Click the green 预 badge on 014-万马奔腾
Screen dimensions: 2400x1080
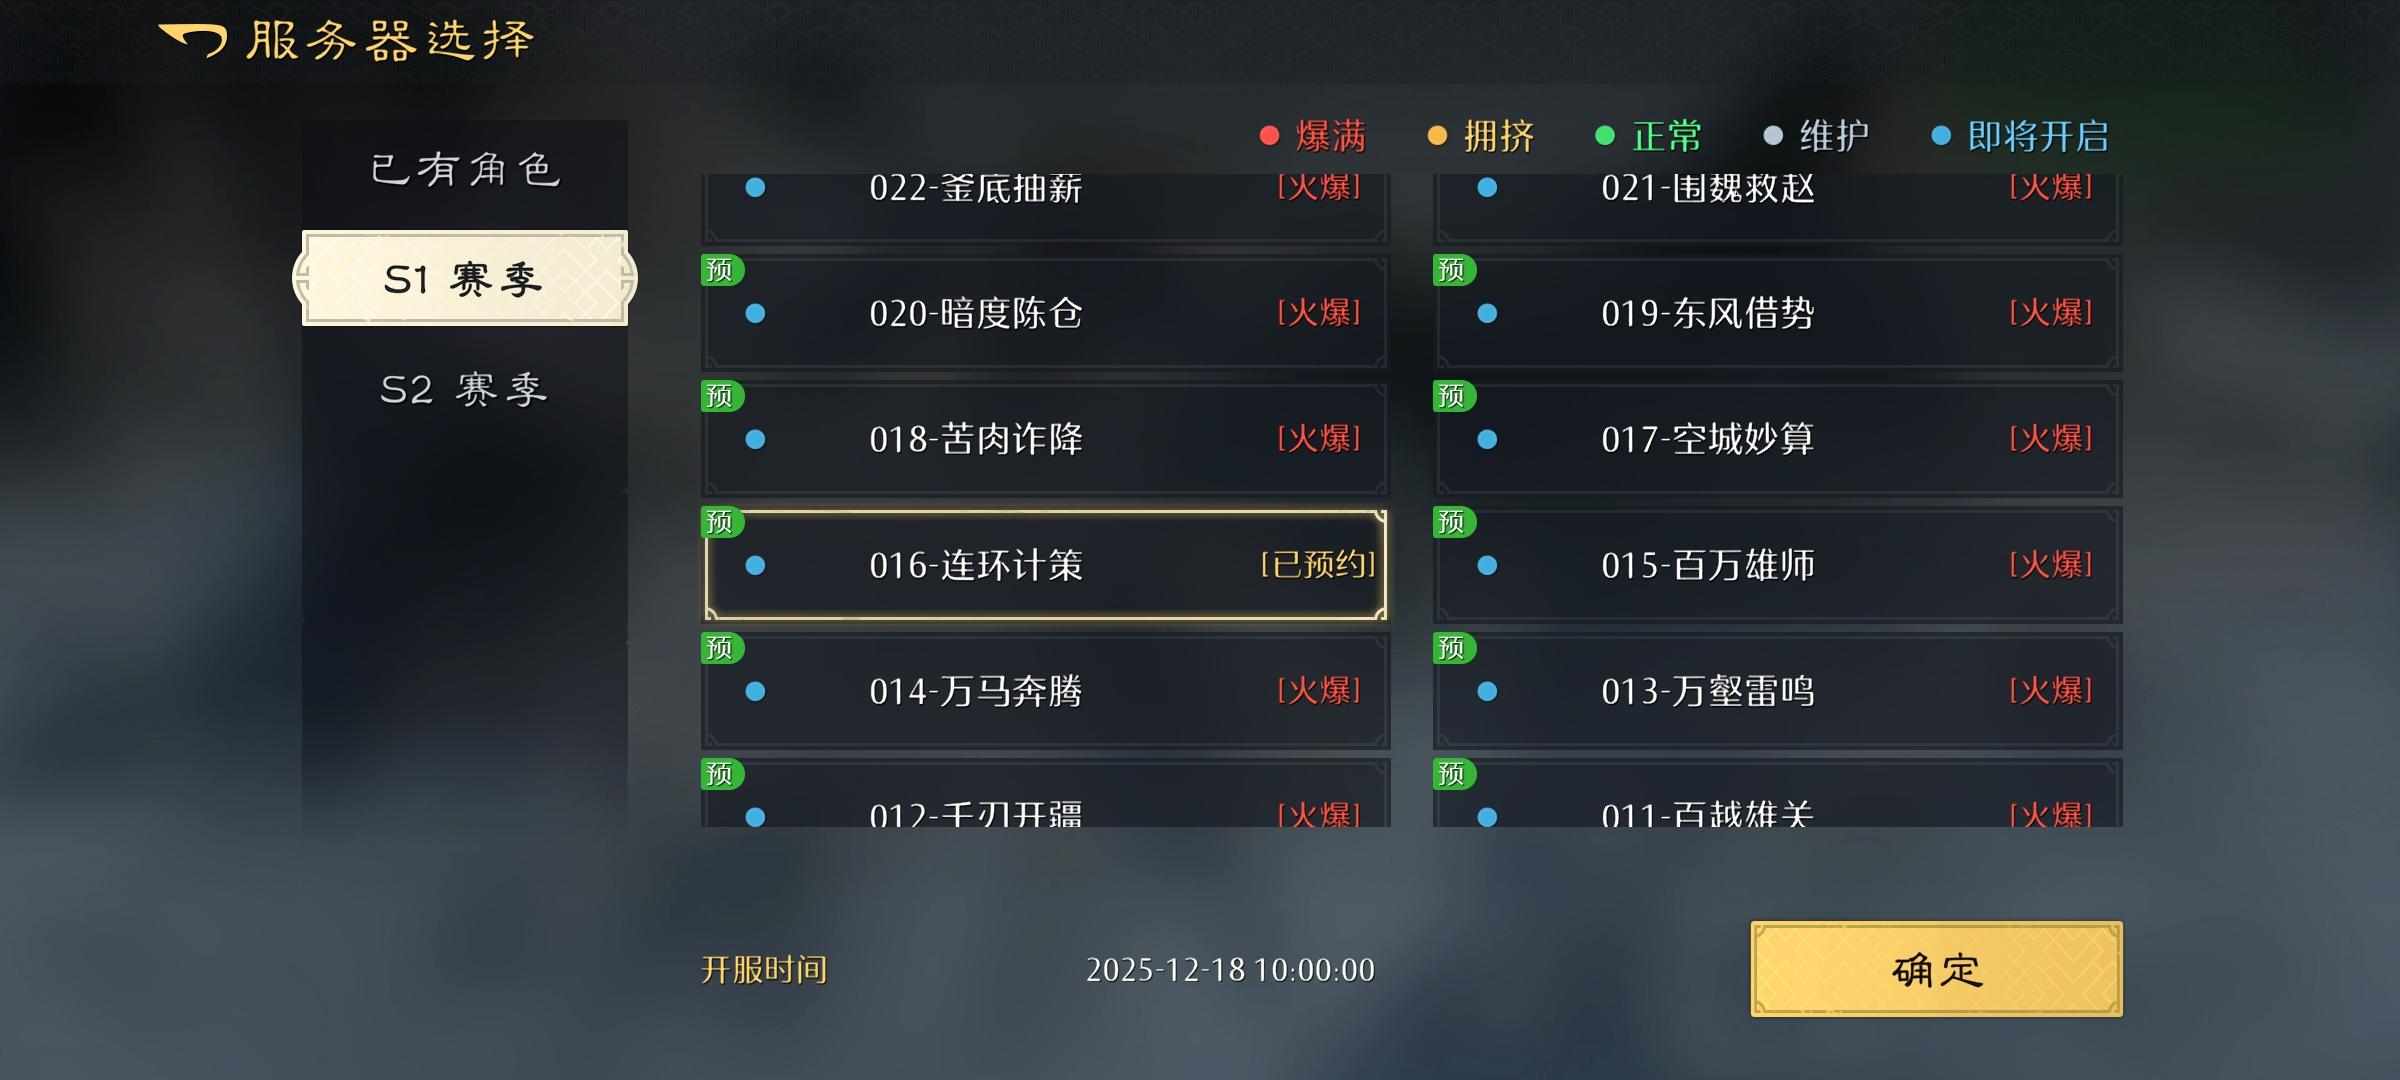click(721, 648)
